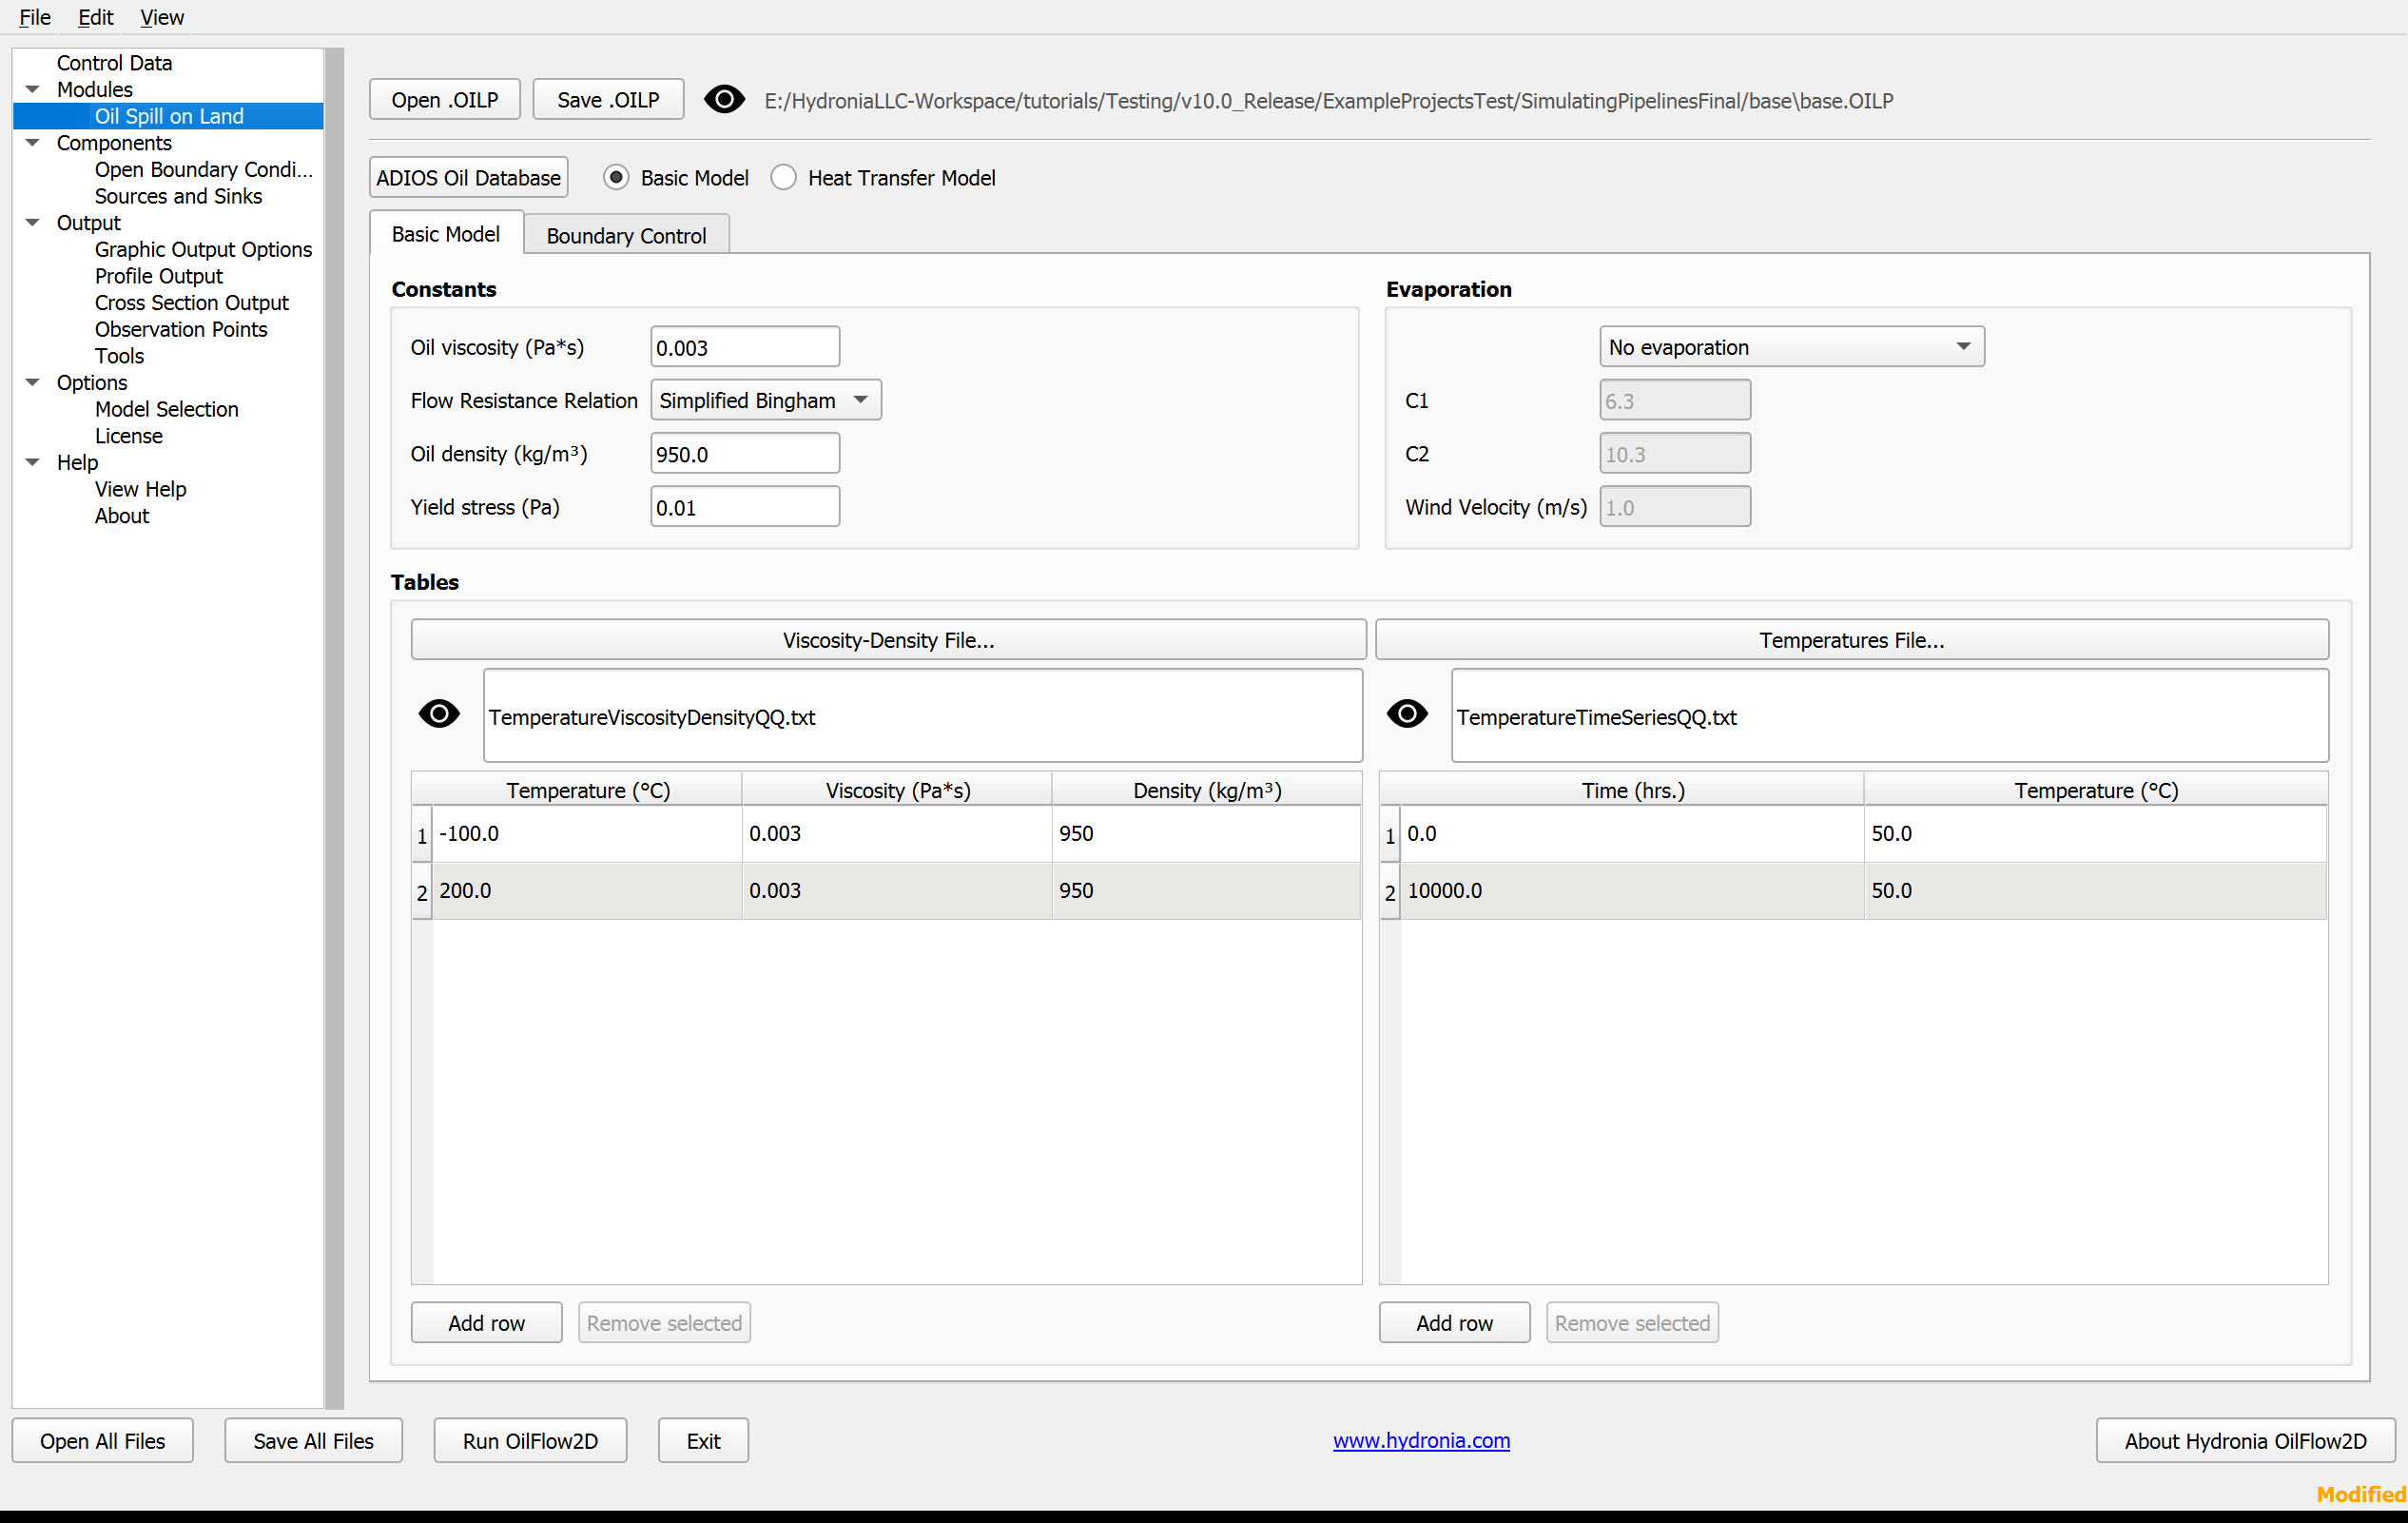Viewport: 2408px width, 1523px height.
Task: Select Sources and Sinks tree item
Action: click(178, 196)
